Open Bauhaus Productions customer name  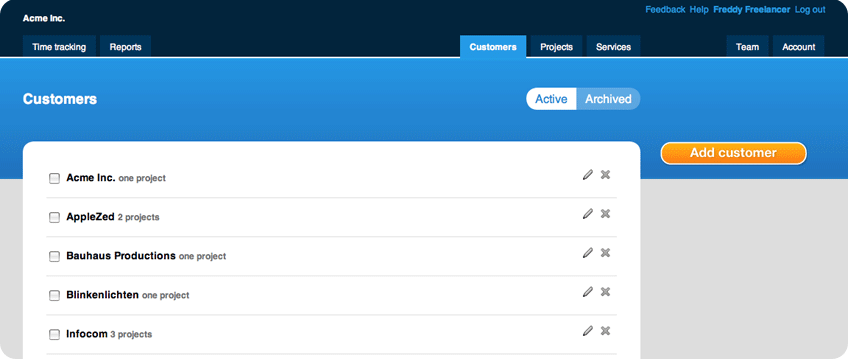(x=121, y=256)
